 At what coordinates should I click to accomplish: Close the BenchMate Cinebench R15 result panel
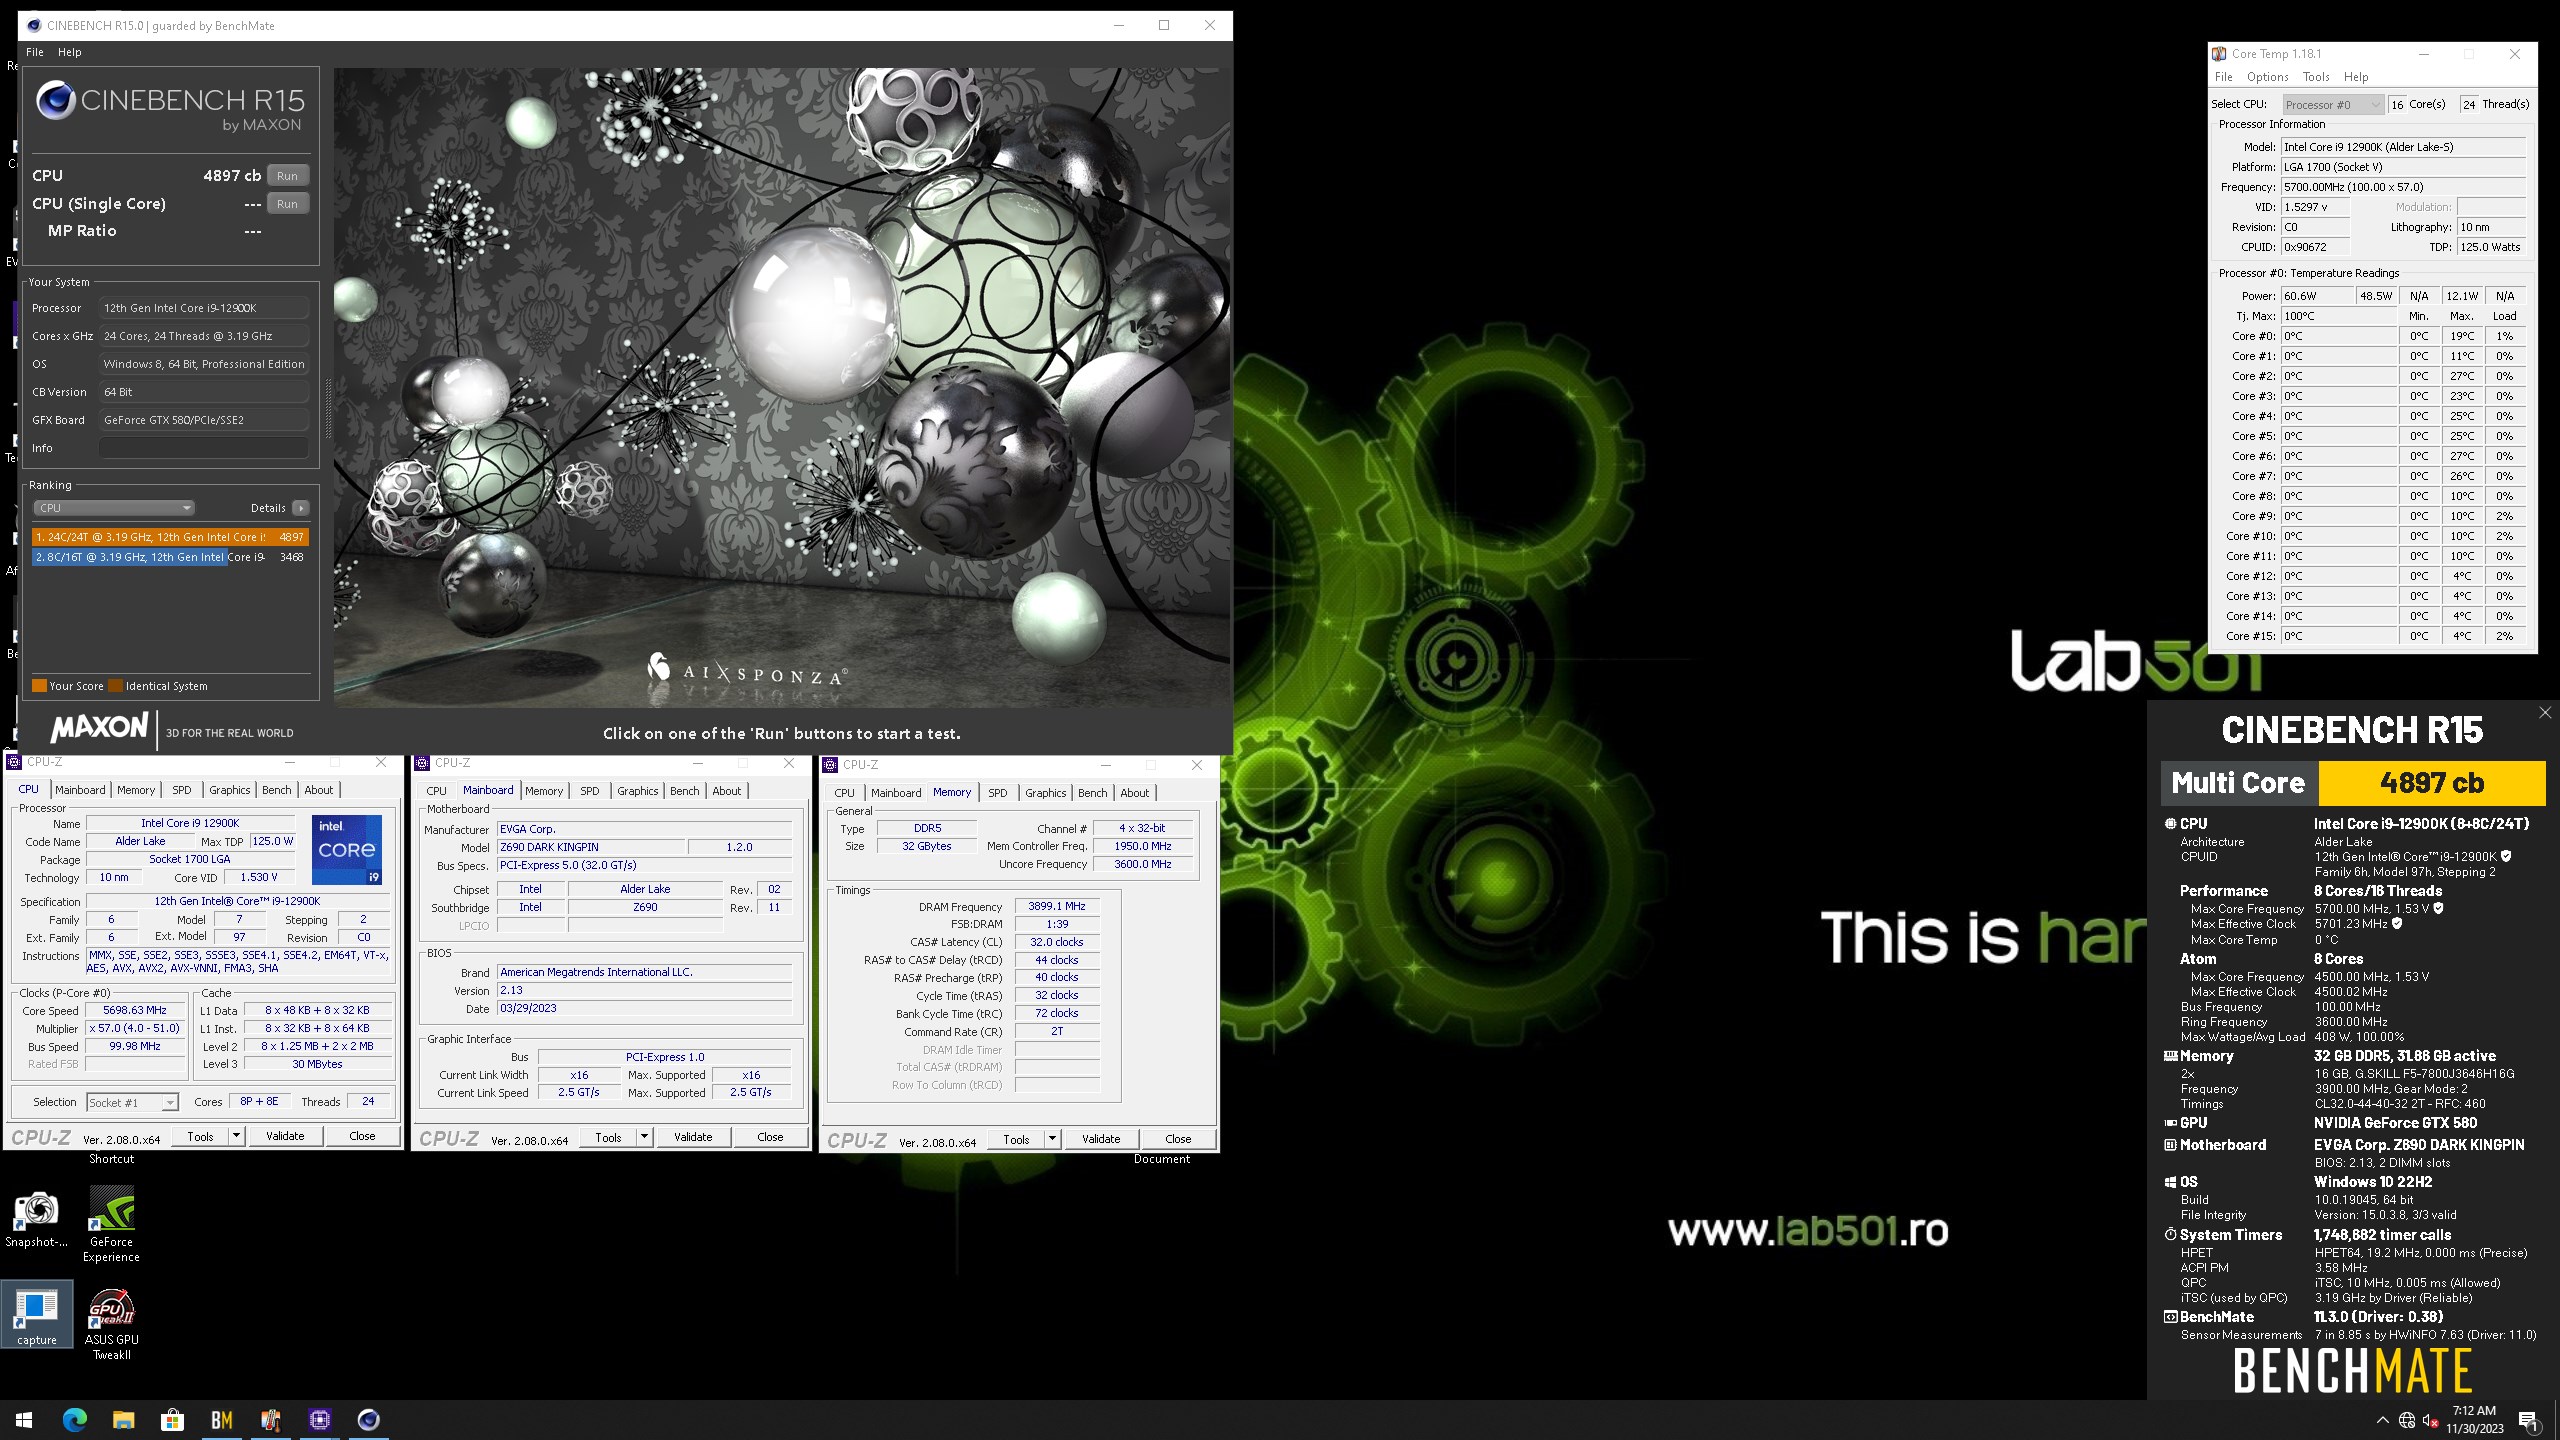pyautogui.click(x=2545, y=712)
